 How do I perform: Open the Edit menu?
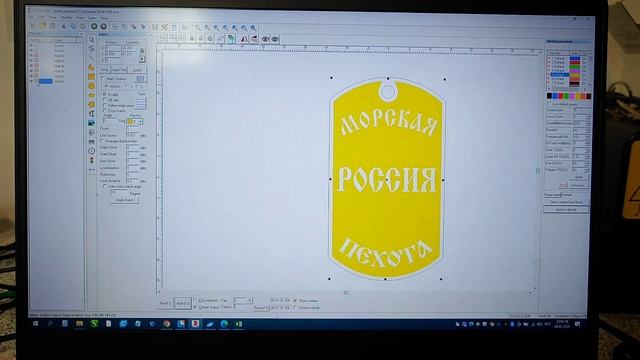tap(41, 18)
